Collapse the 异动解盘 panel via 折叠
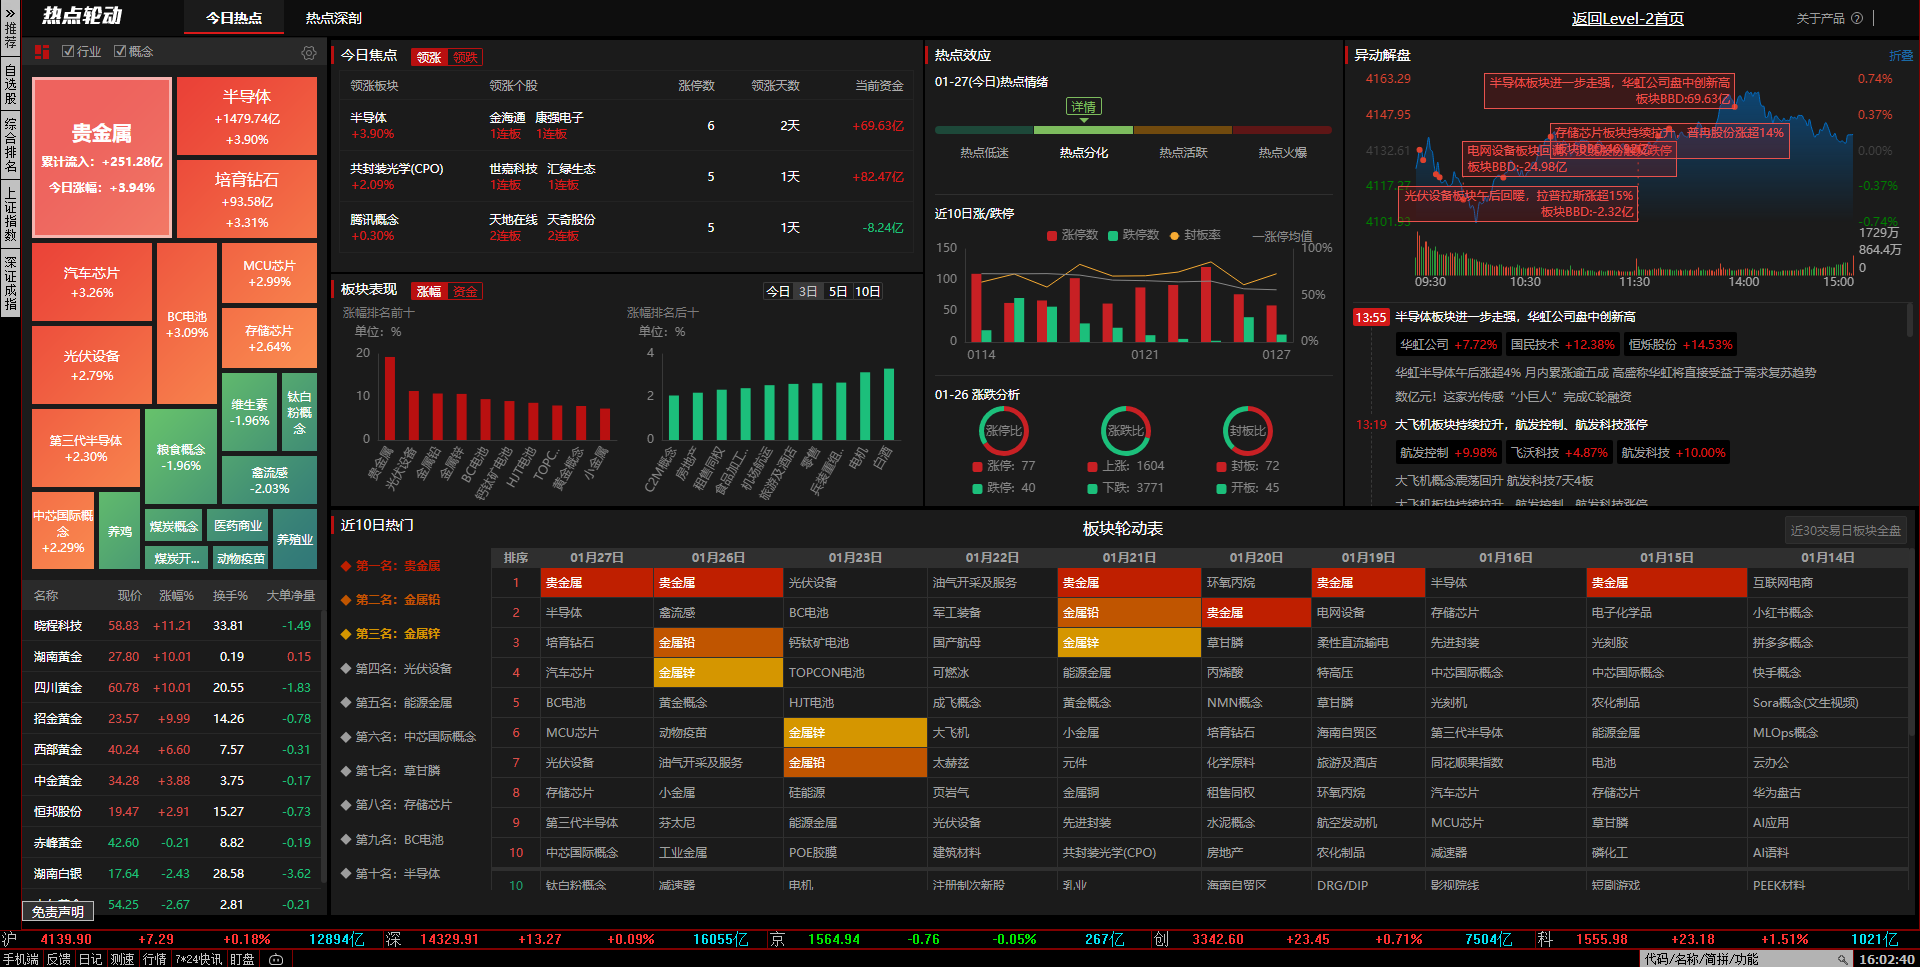The image size is (1920, 967). [1900, 56]
